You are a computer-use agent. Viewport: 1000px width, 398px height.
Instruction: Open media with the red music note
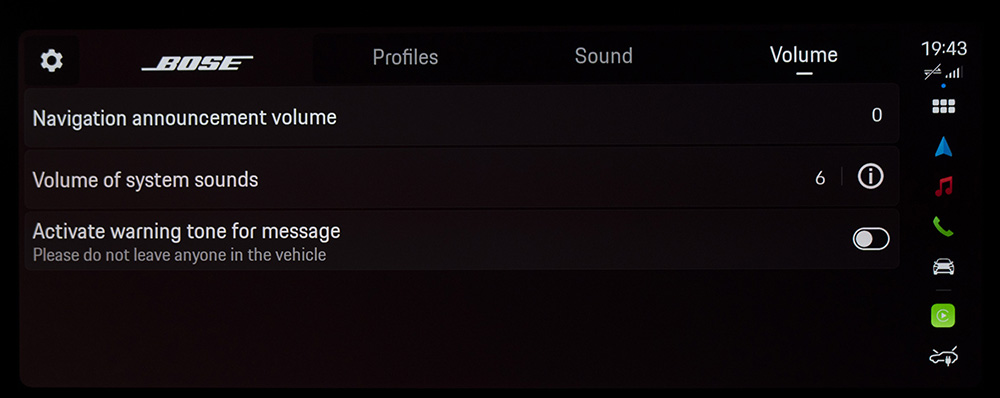pyautogui.click(x=943, y=186)
